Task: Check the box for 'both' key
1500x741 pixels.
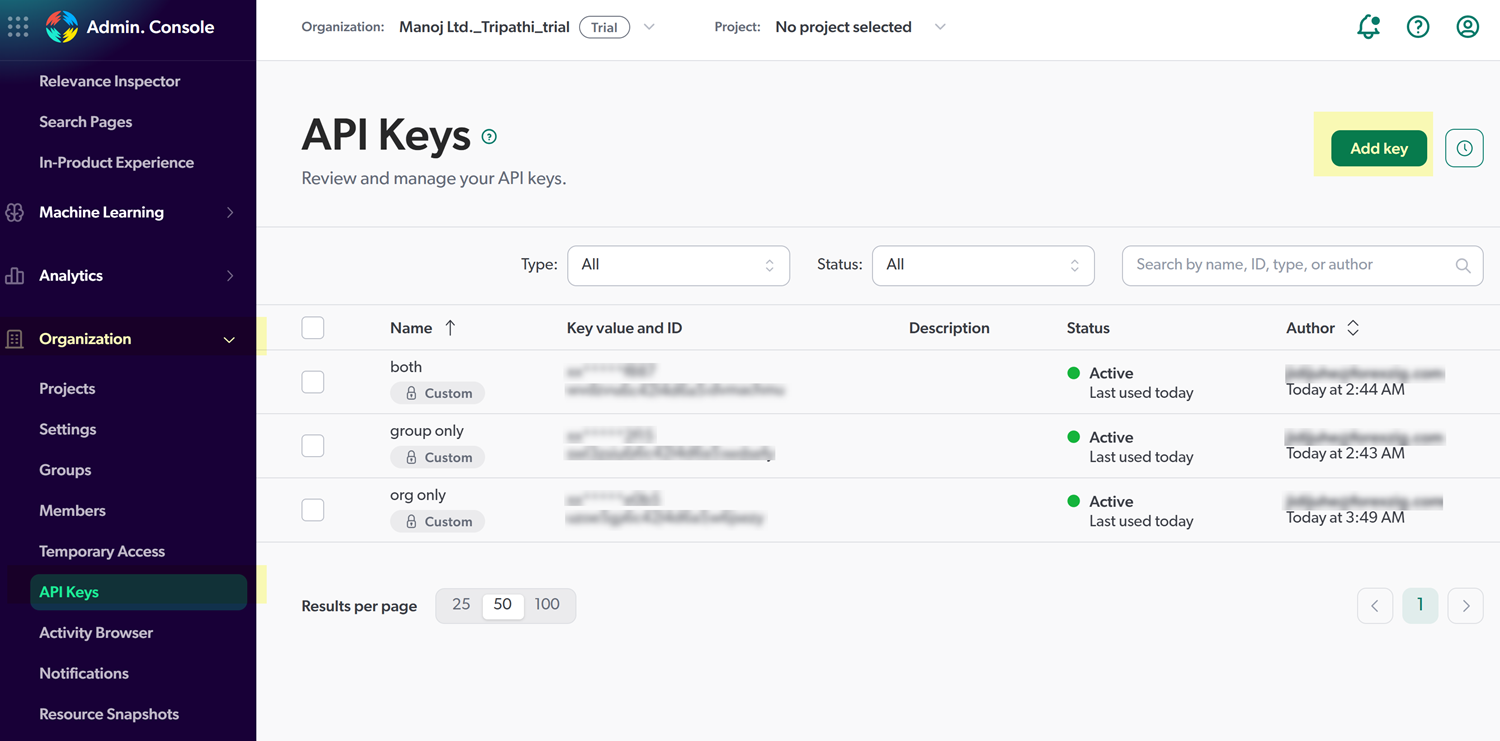Action: point(313,382)
